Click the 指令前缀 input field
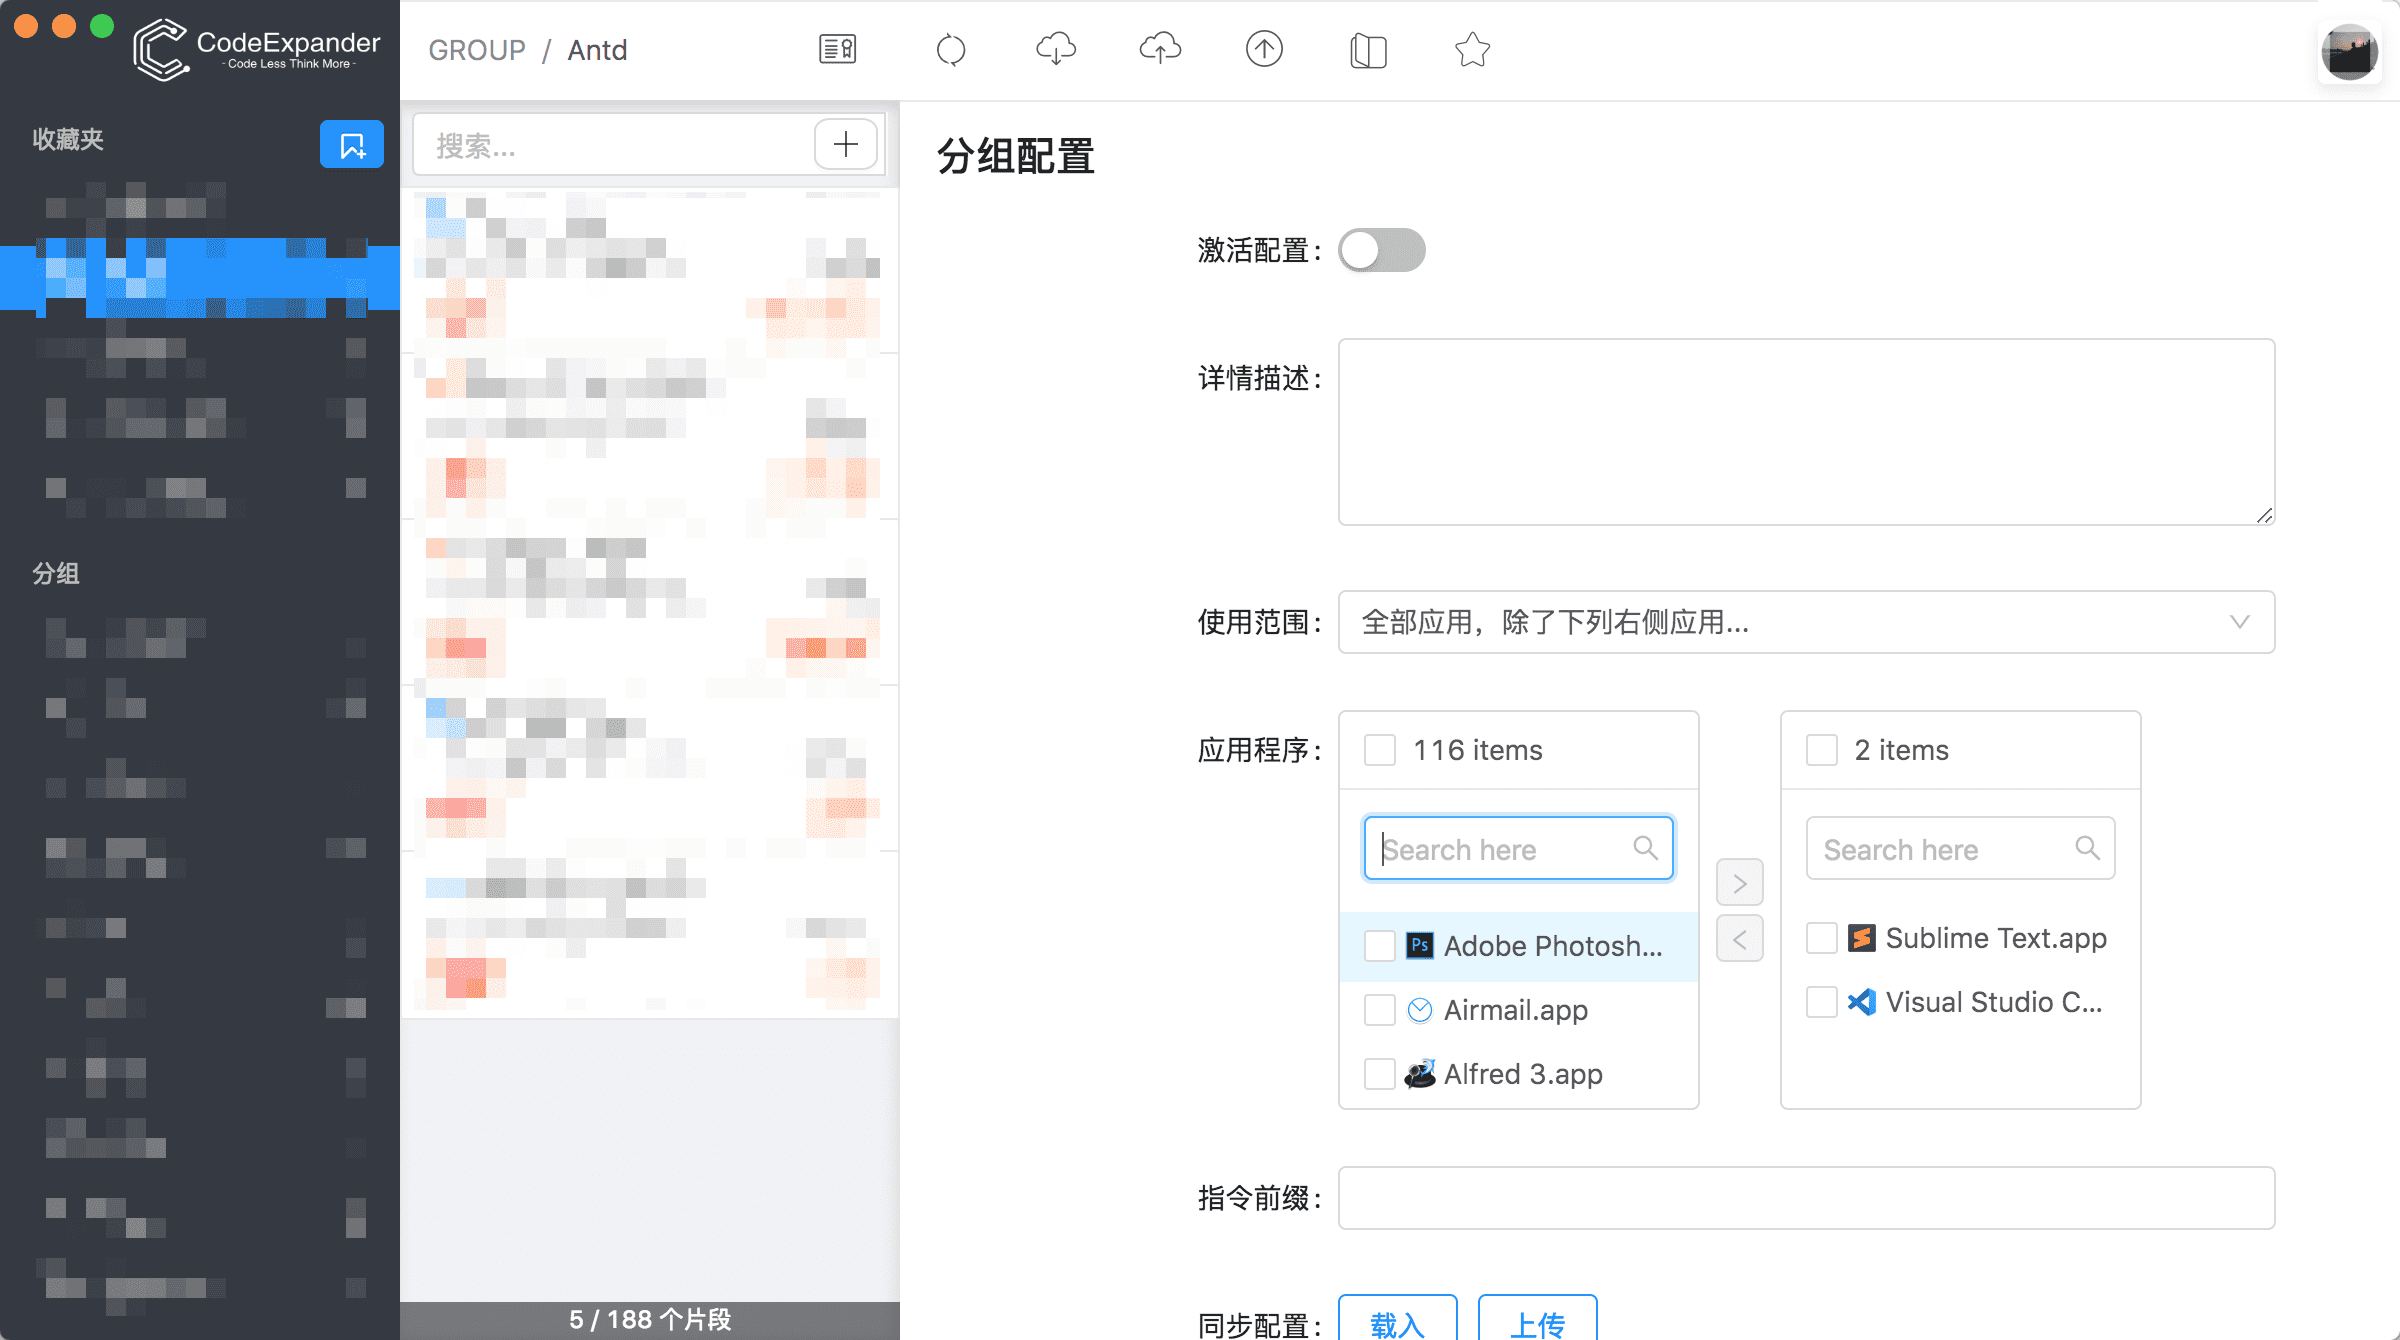Image resolution: width=2400 pixels, height=1340 pixels. click(1806, 1198)
